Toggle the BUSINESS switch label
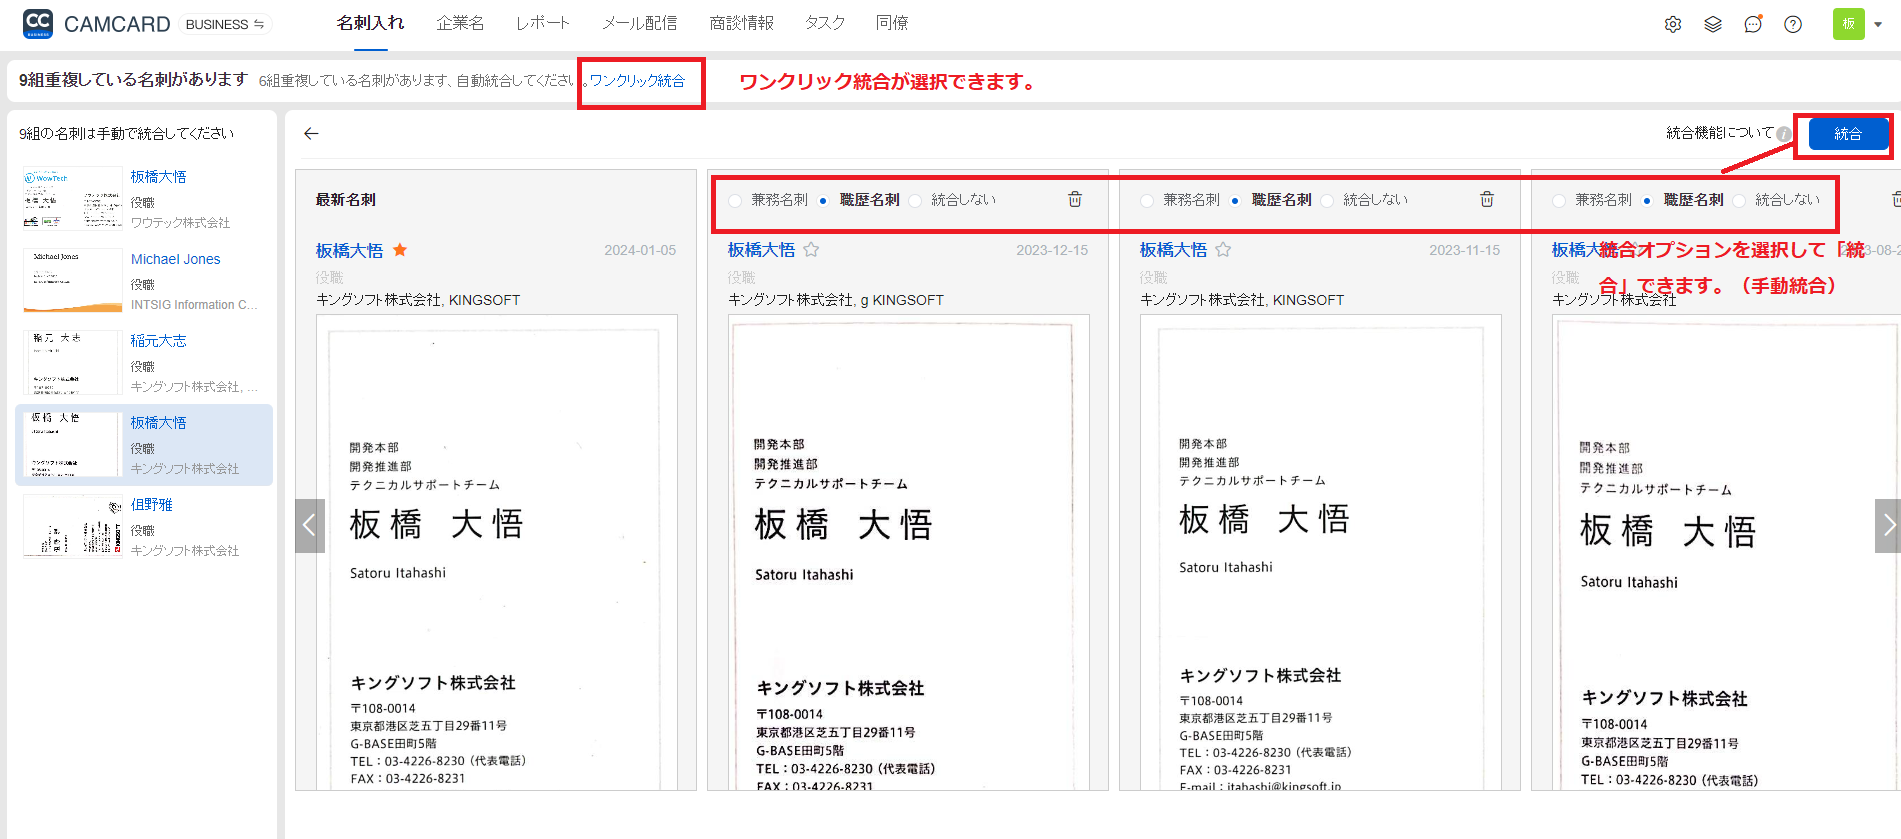 pyautogui.click(x=225, y=24)
